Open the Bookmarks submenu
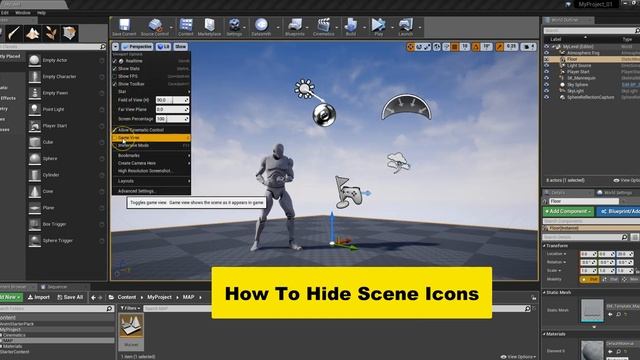The width and height of the screenshot is (640, 360). click(151, 156)
